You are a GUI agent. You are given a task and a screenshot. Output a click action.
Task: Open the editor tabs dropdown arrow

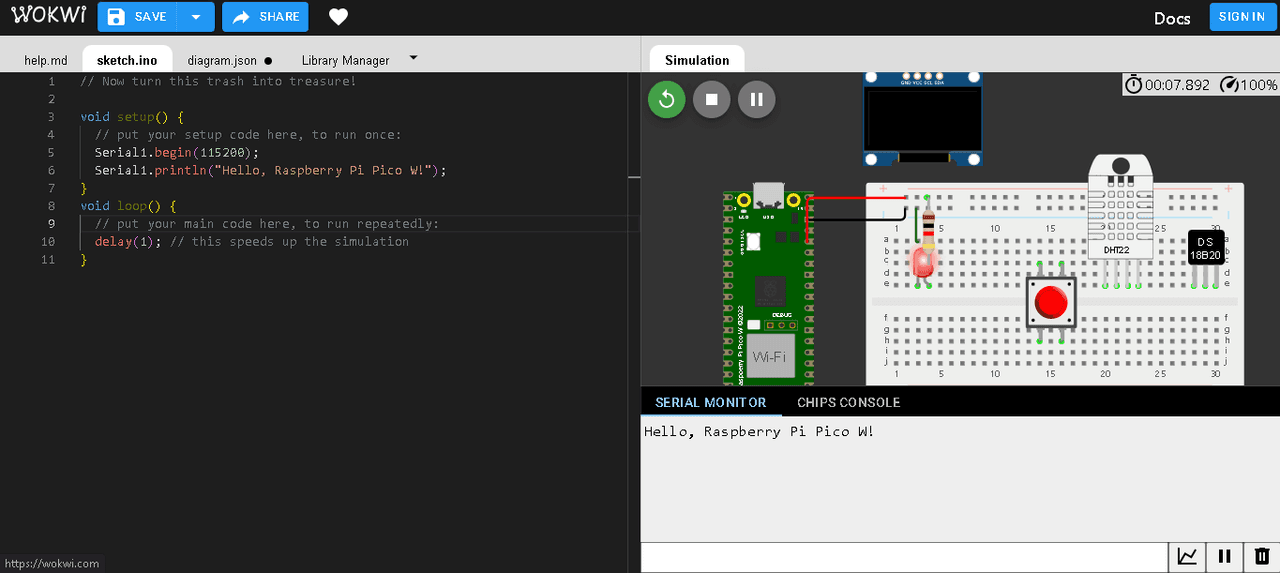click(414, 58)
